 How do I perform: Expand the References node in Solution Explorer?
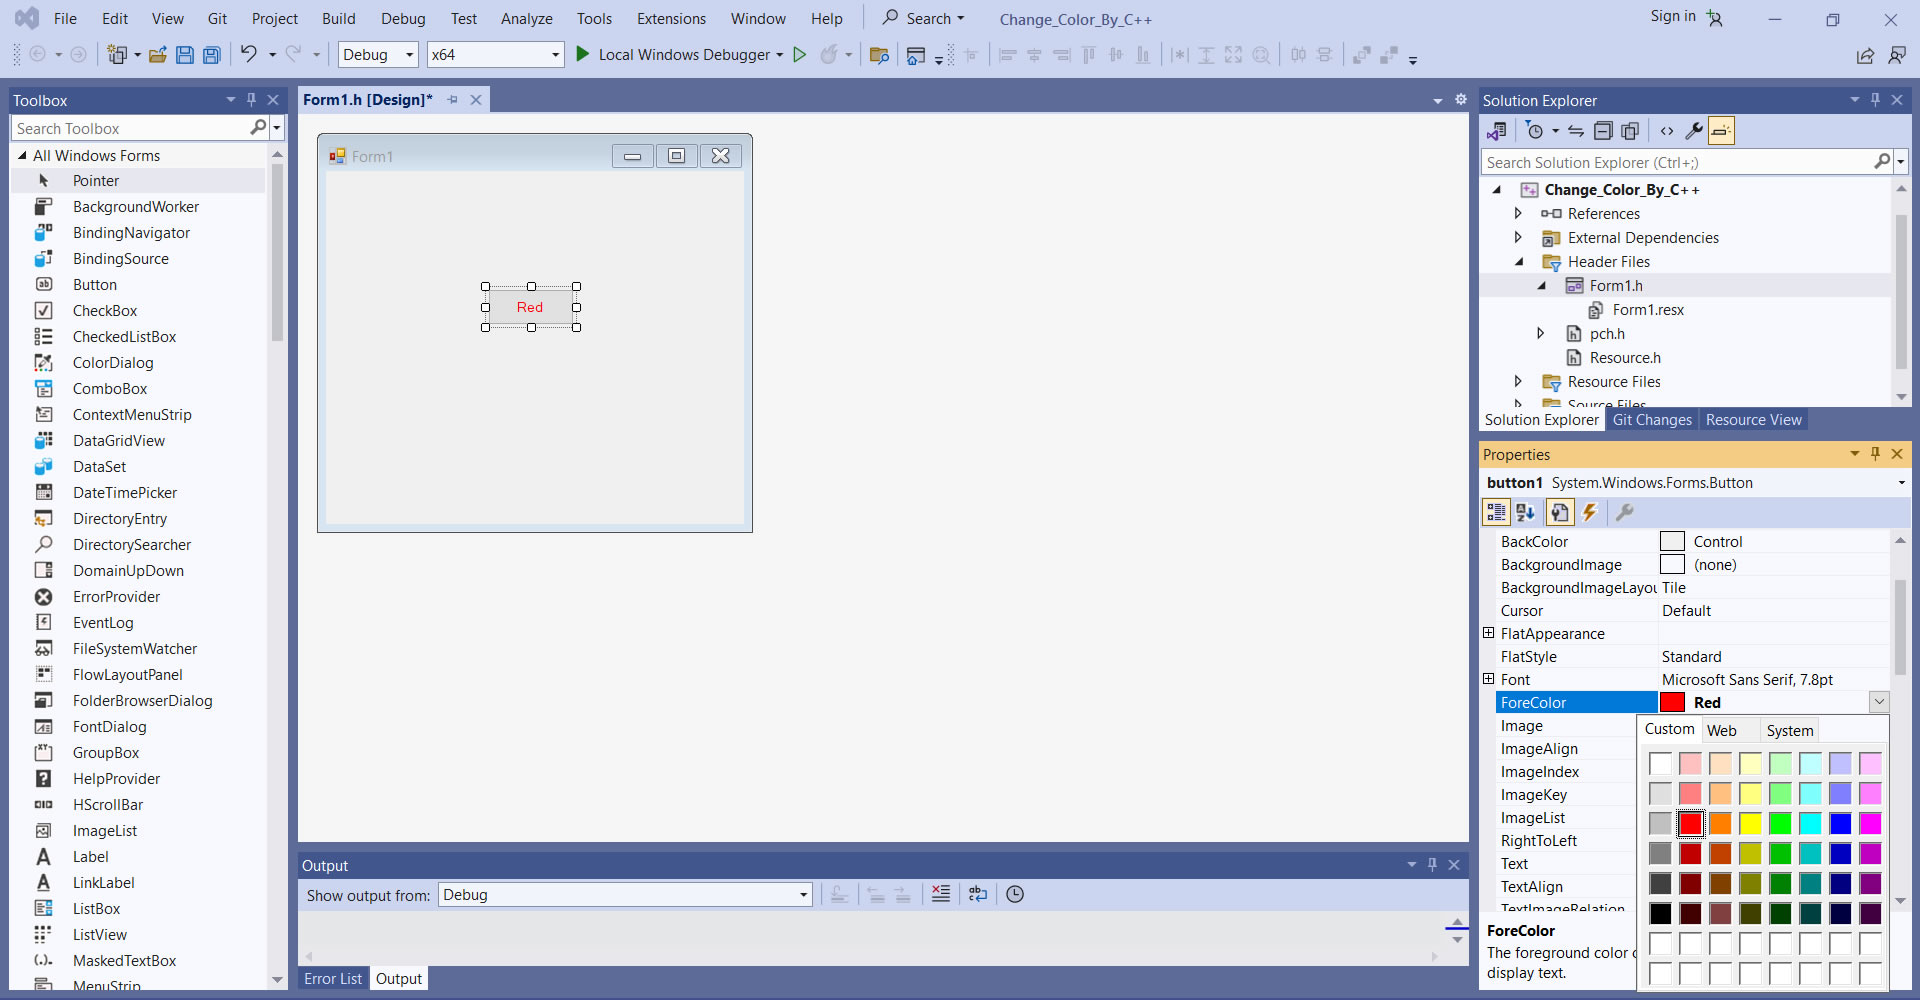[1518, 214]
